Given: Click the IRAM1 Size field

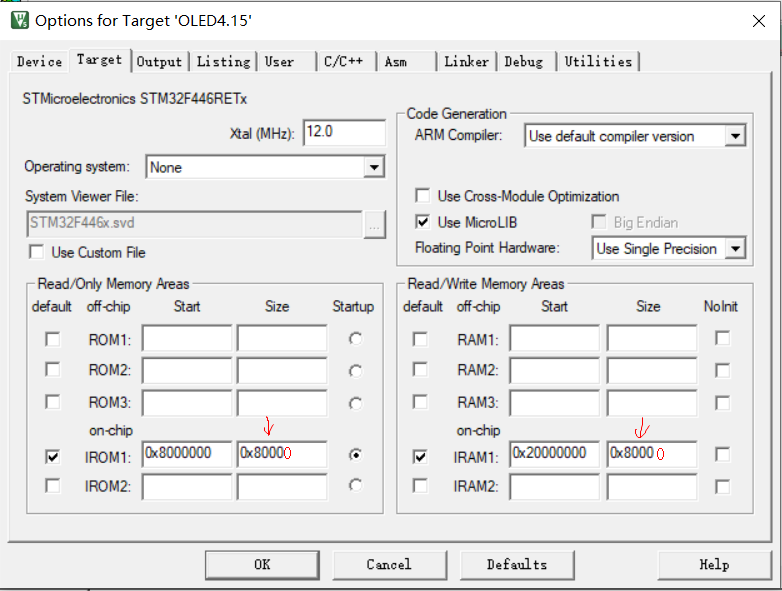Looking at the screenshot, I should pos(652,454).
